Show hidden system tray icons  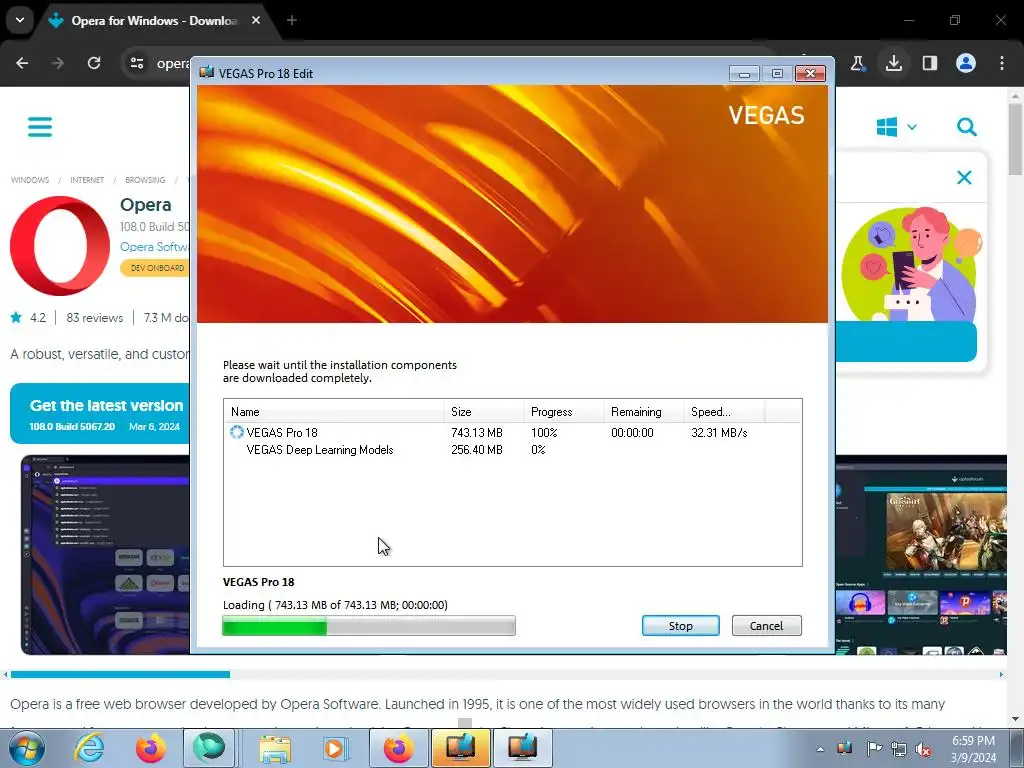[820, 749]
